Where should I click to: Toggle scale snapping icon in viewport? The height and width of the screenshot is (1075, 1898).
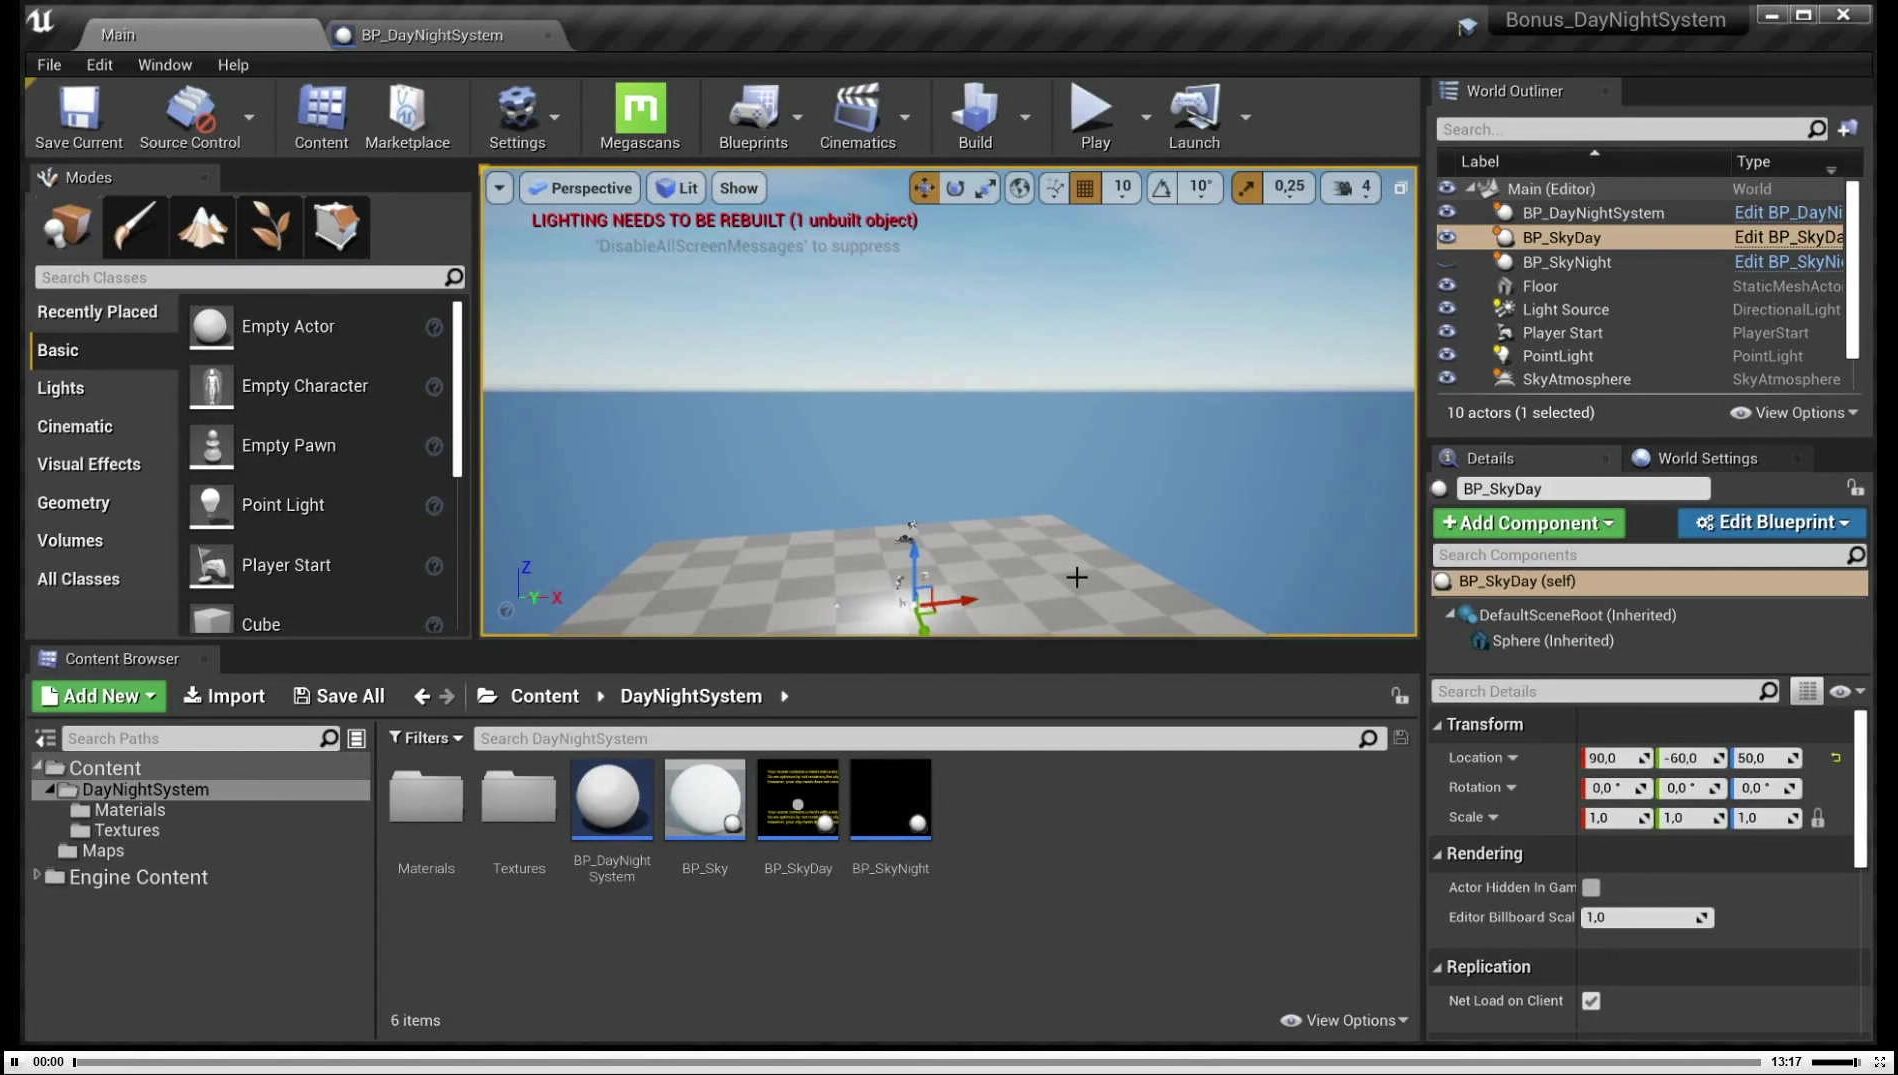[1247, 188]
